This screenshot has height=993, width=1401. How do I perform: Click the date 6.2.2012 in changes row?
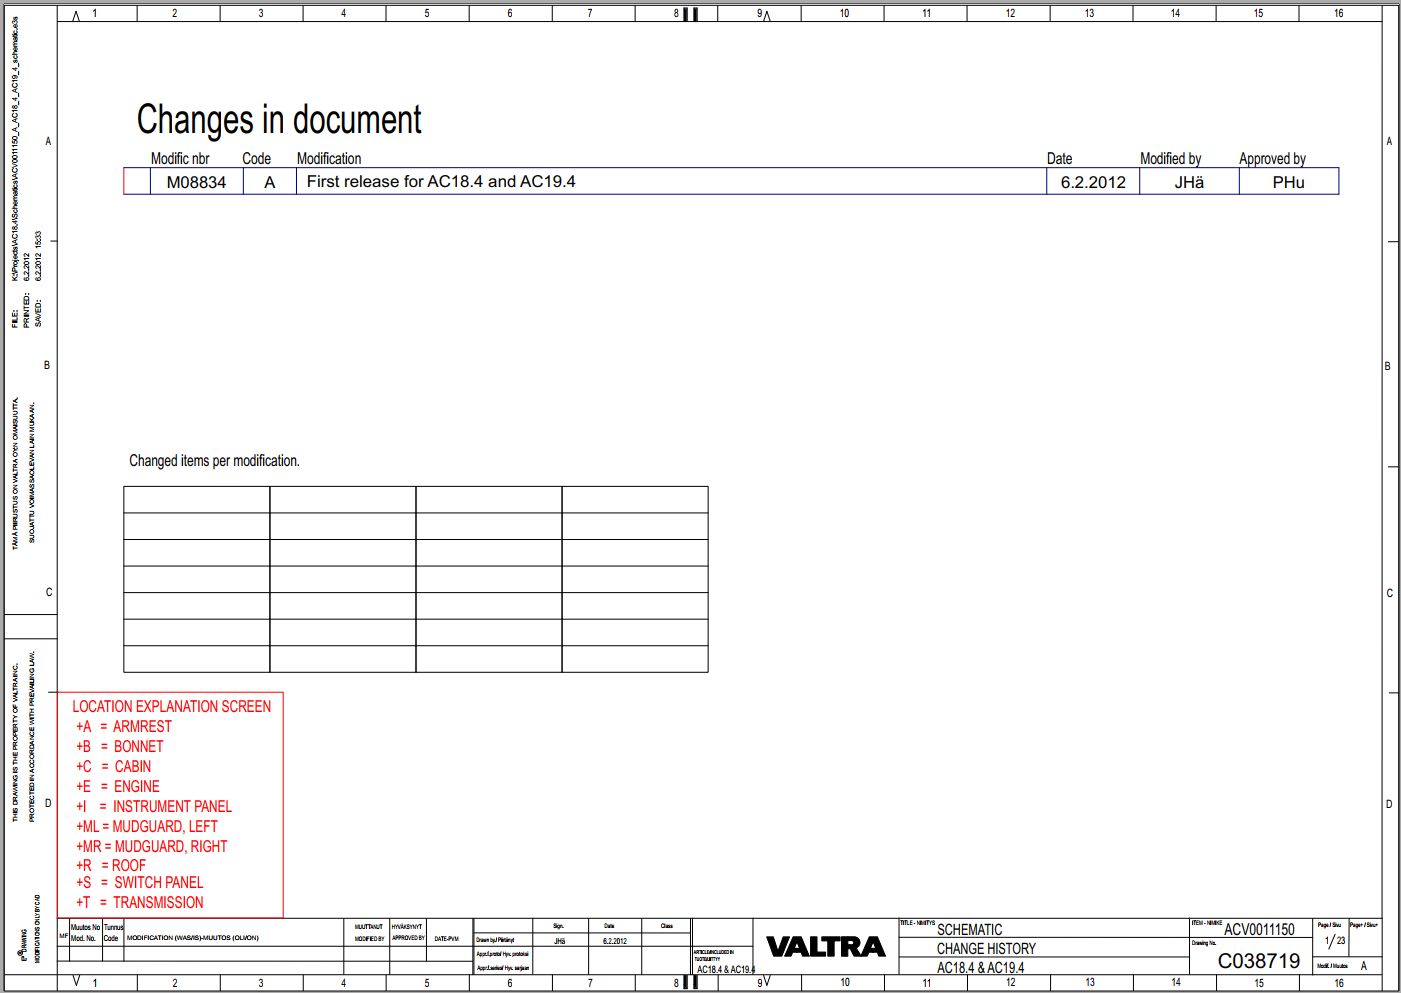tap(1093, 182)
